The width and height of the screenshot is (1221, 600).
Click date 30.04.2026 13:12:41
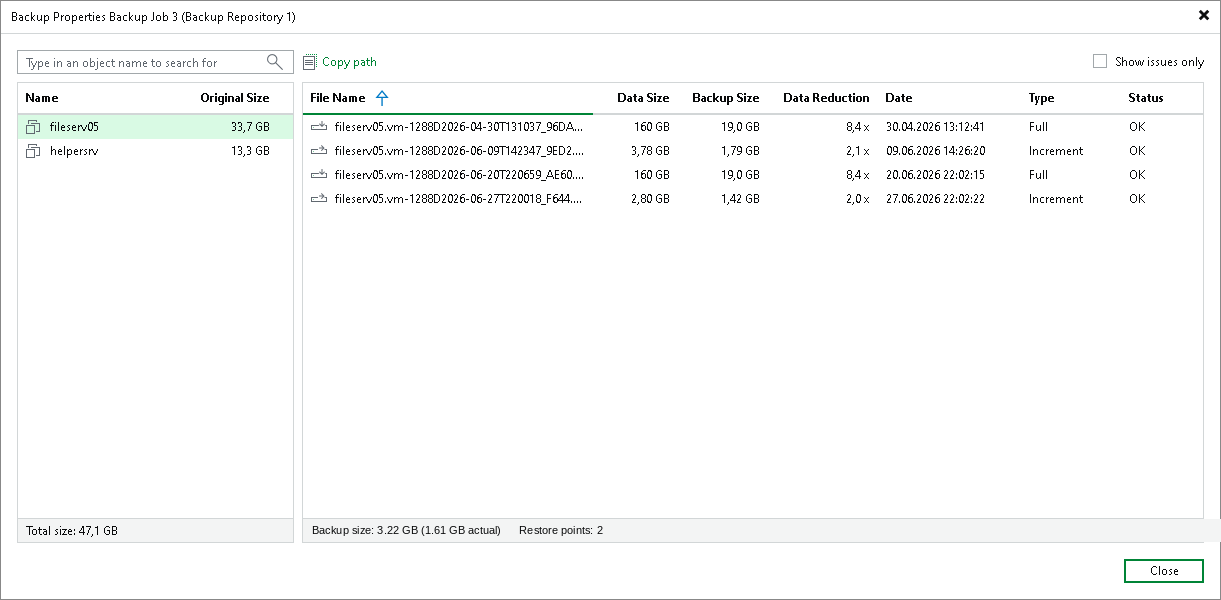point(935,127)
